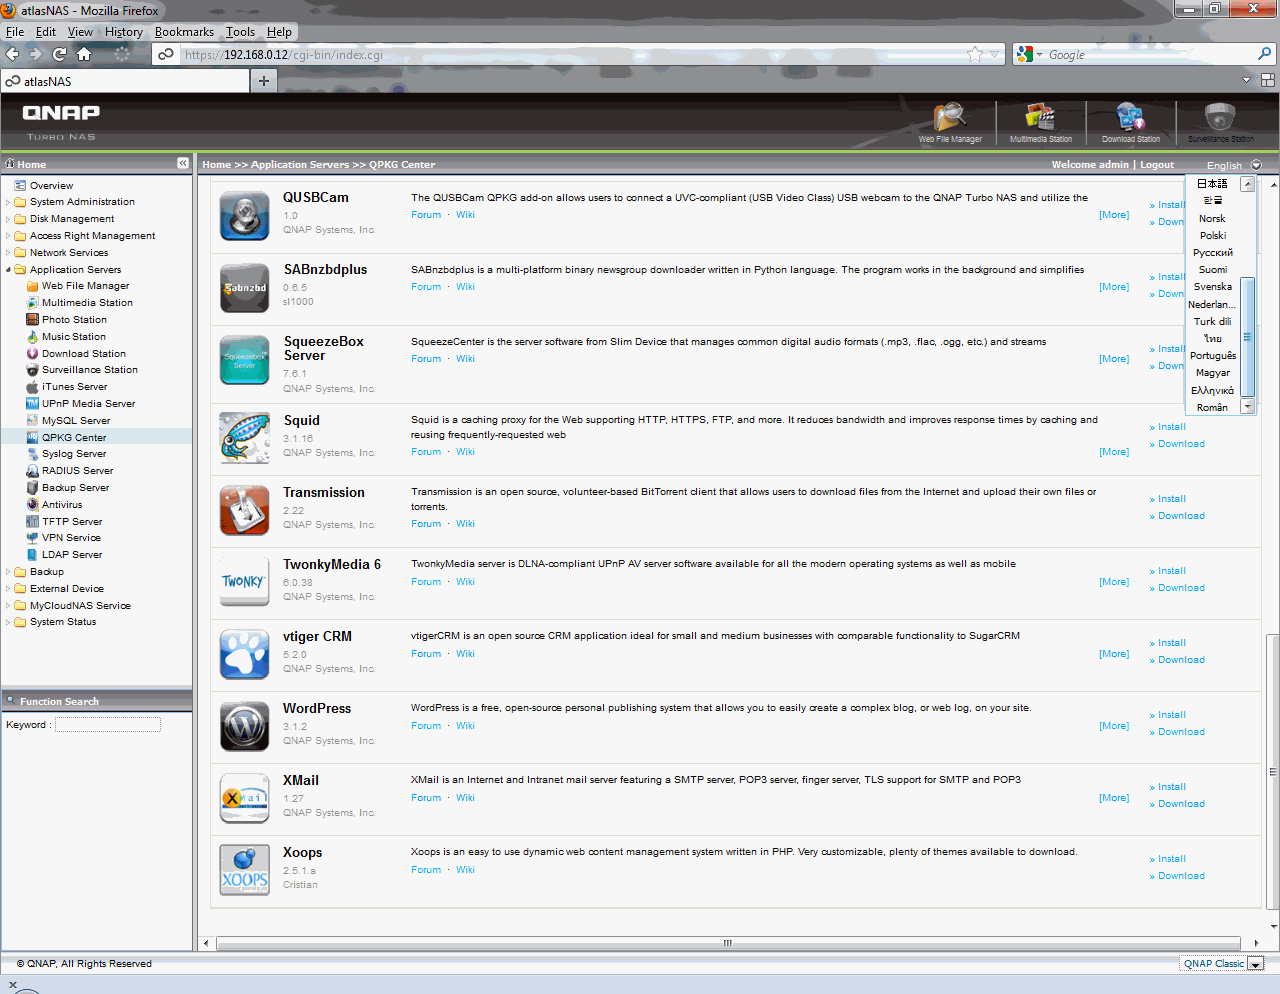Open the Tools menu
This screenshot has width=1280, height=994.
point(240,32)
